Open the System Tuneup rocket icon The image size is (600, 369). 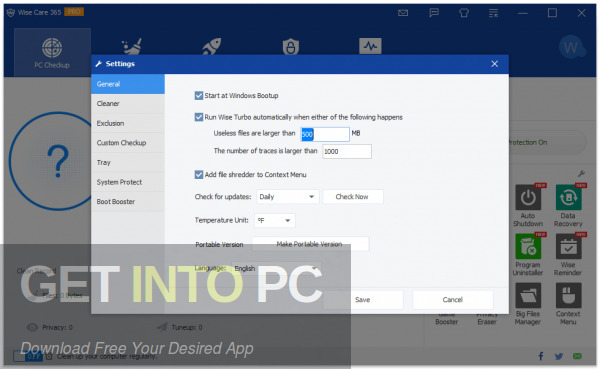coord(212,46)
